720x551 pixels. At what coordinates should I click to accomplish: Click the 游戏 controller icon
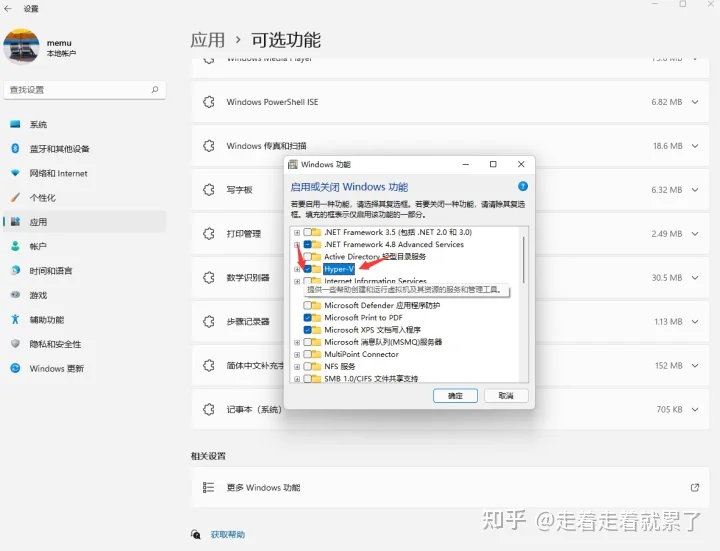pos(15,295)
